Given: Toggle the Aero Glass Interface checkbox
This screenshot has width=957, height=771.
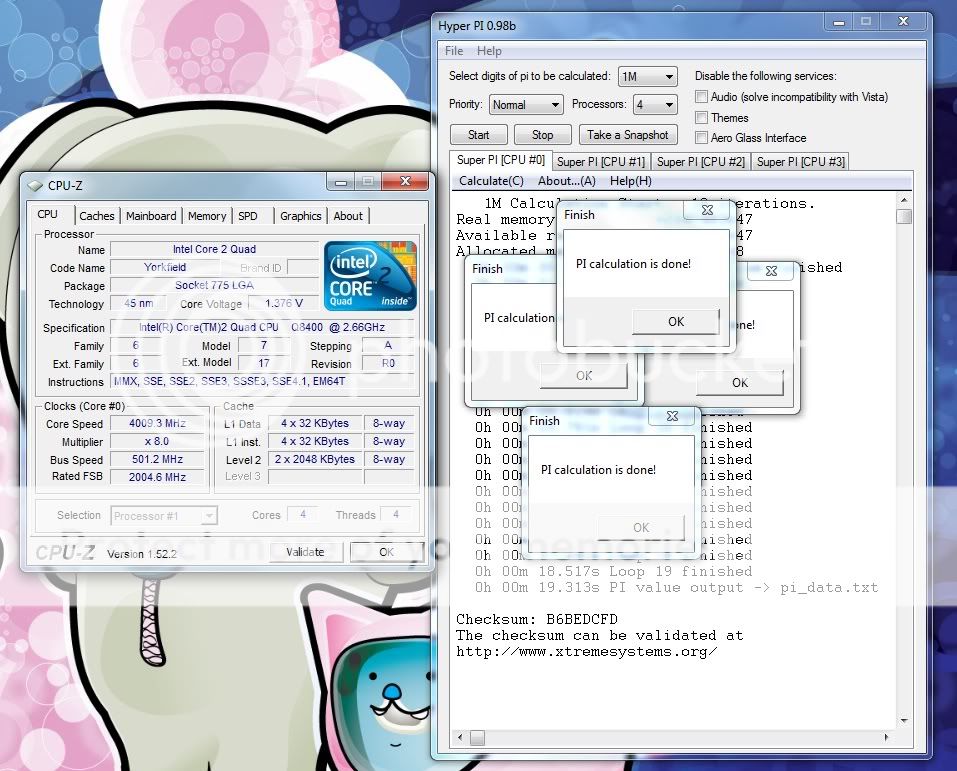Looking at the screenshot, I should click(x=701, y=138).
